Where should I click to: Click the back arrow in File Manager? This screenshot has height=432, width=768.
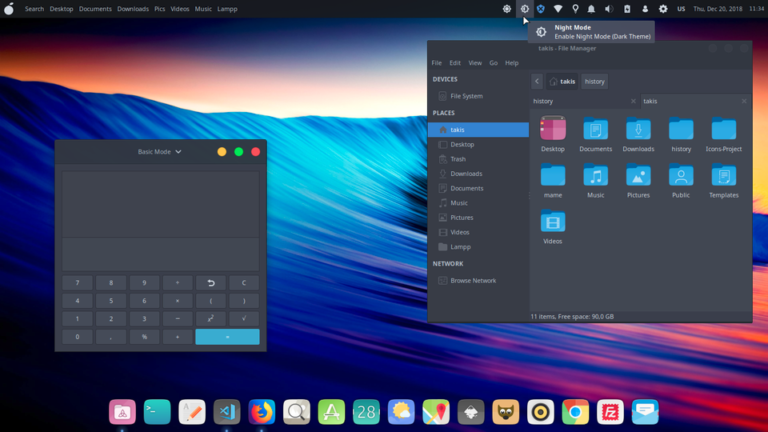(x=537, y=81)
